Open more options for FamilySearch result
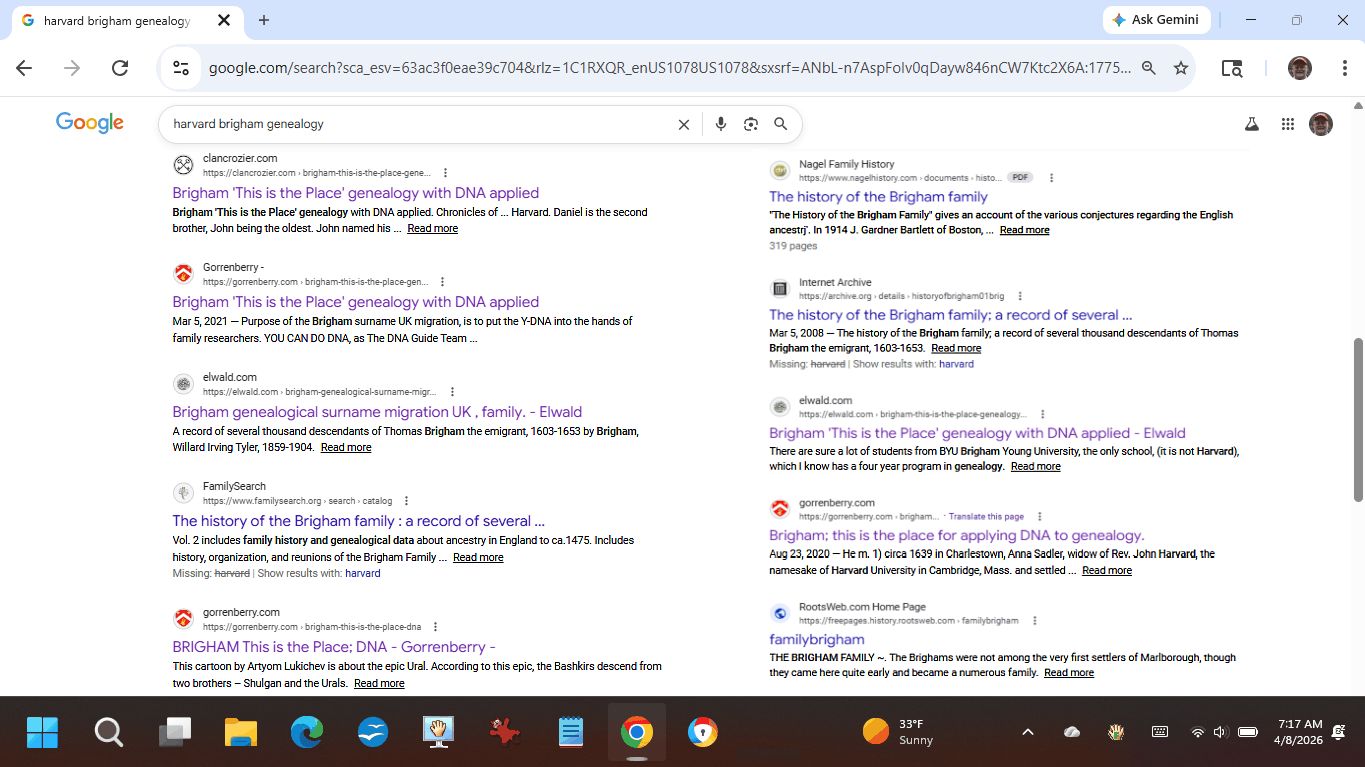The height and width of the screenshot is (767, 1365). (x=406, y=501)
